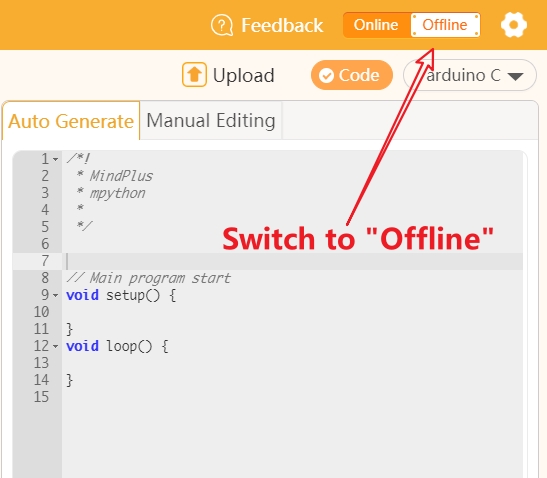The width and height of the screenshot is (547, 478).
Task: Collapse the setup function fold arrow
Action: click(x=56, y=296)
